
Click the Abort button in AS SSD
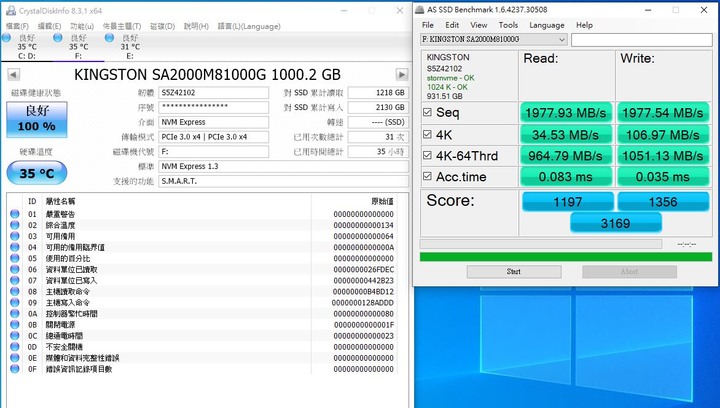click(629, 272)
